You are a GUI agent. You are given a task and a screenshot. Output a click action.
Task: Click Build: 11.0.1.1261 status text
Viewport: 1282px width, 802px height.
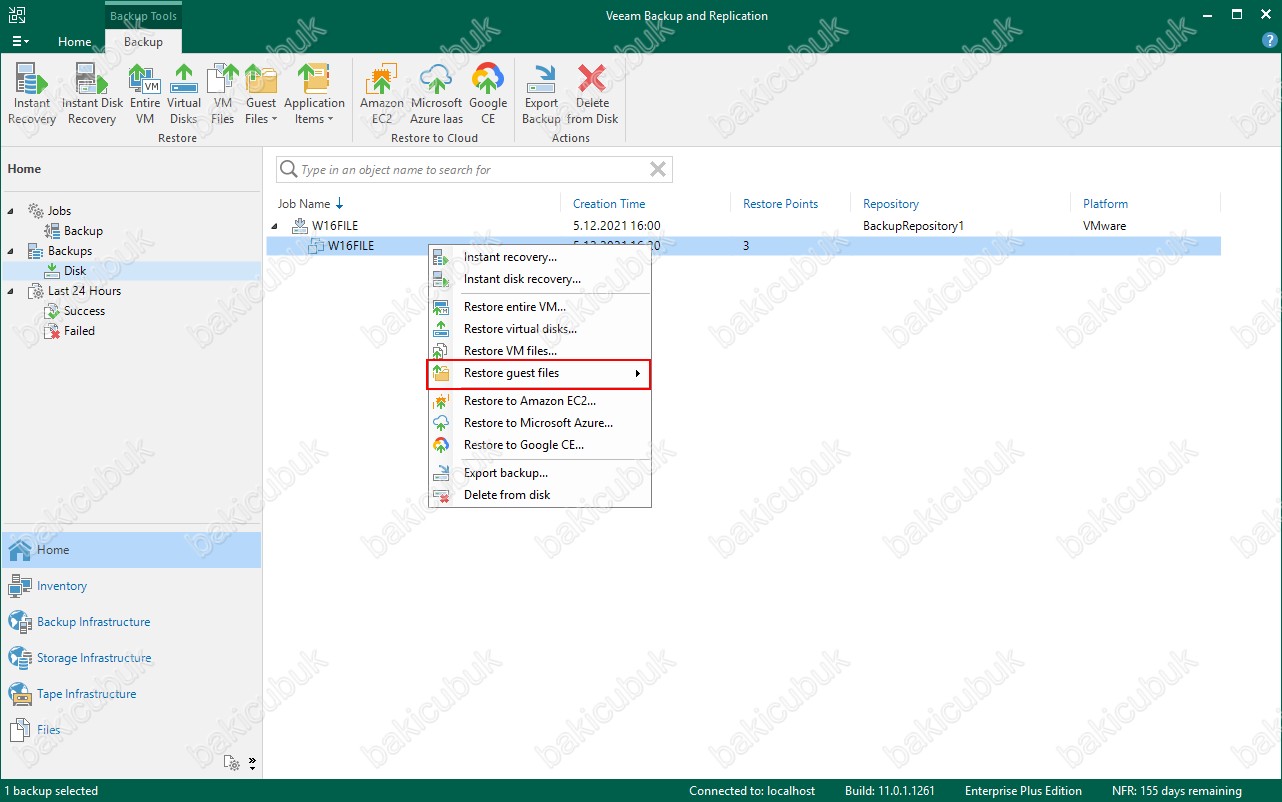pos(889,791)
